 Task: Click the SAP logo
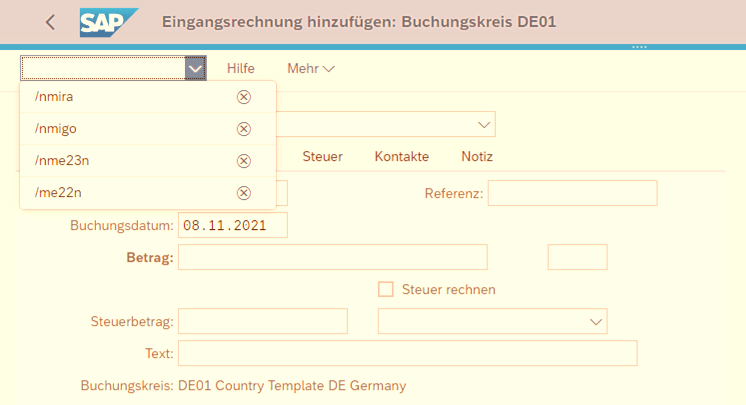(108, 22)
